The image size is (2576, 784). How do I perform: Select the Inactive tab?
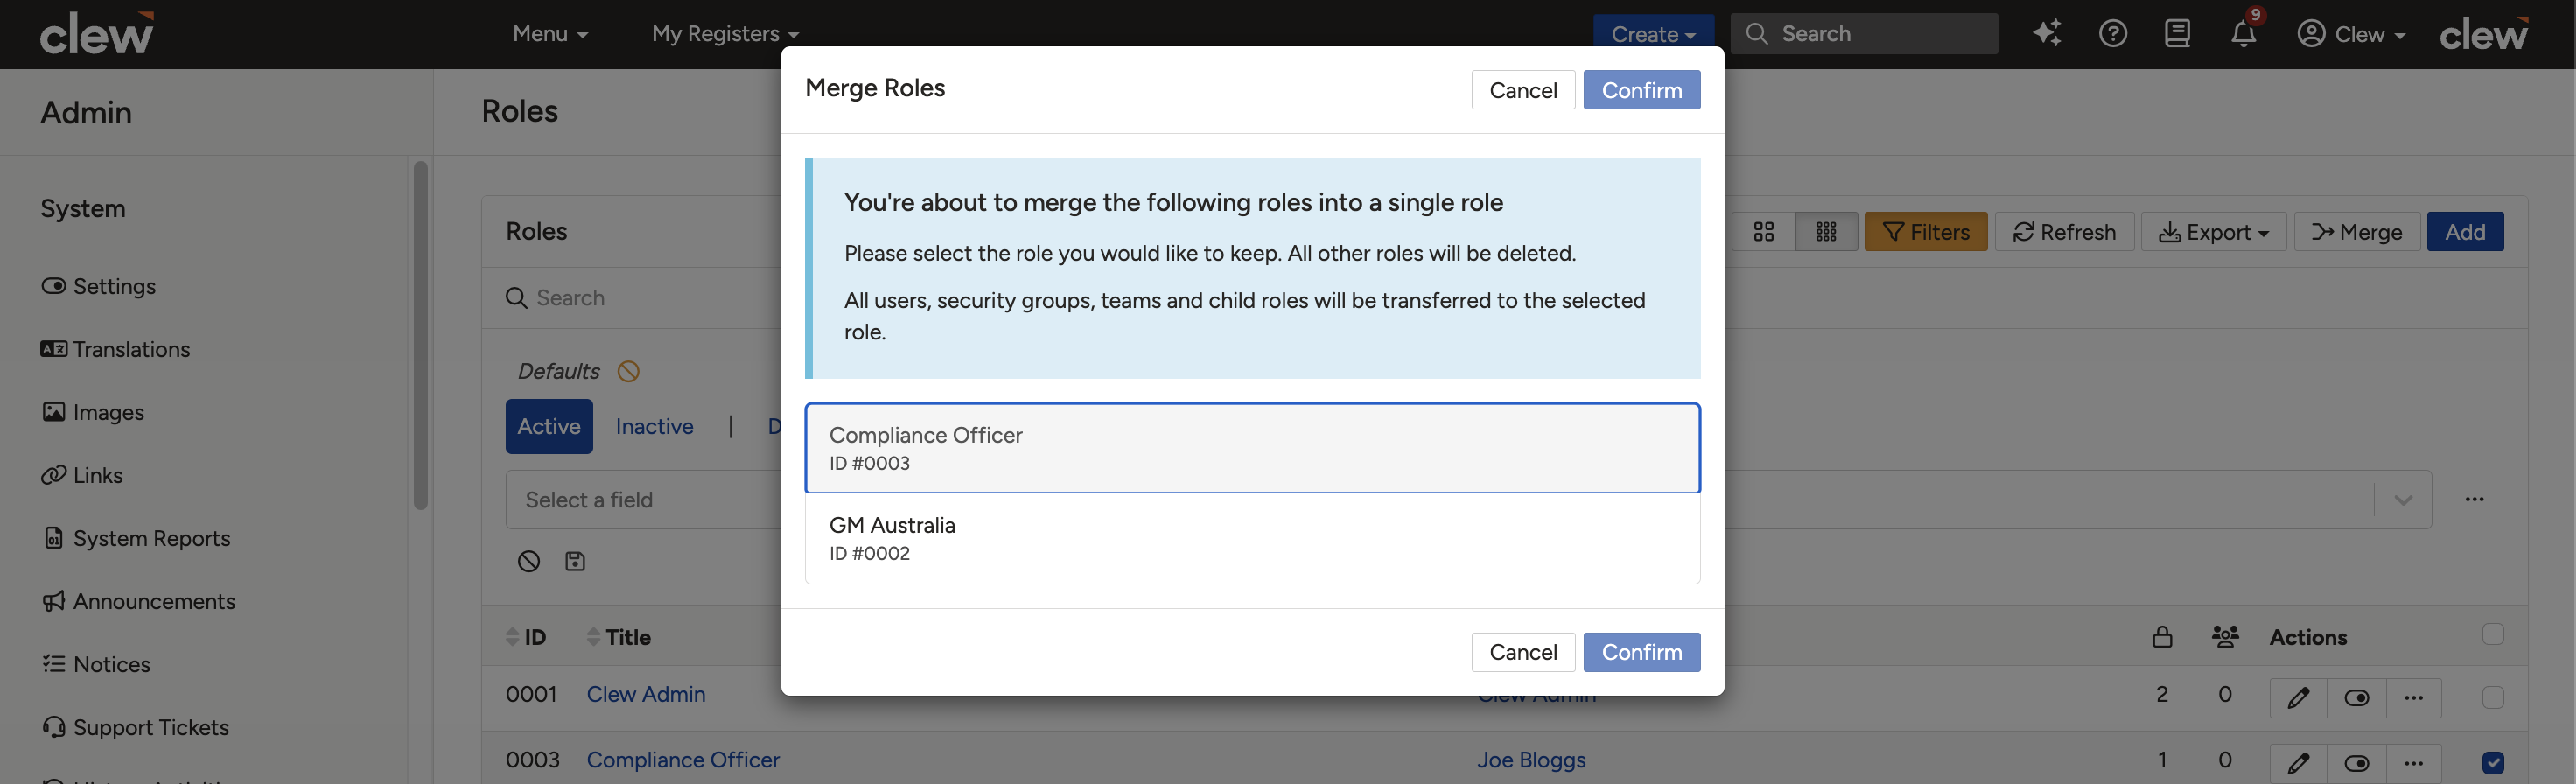pos(654,426)
